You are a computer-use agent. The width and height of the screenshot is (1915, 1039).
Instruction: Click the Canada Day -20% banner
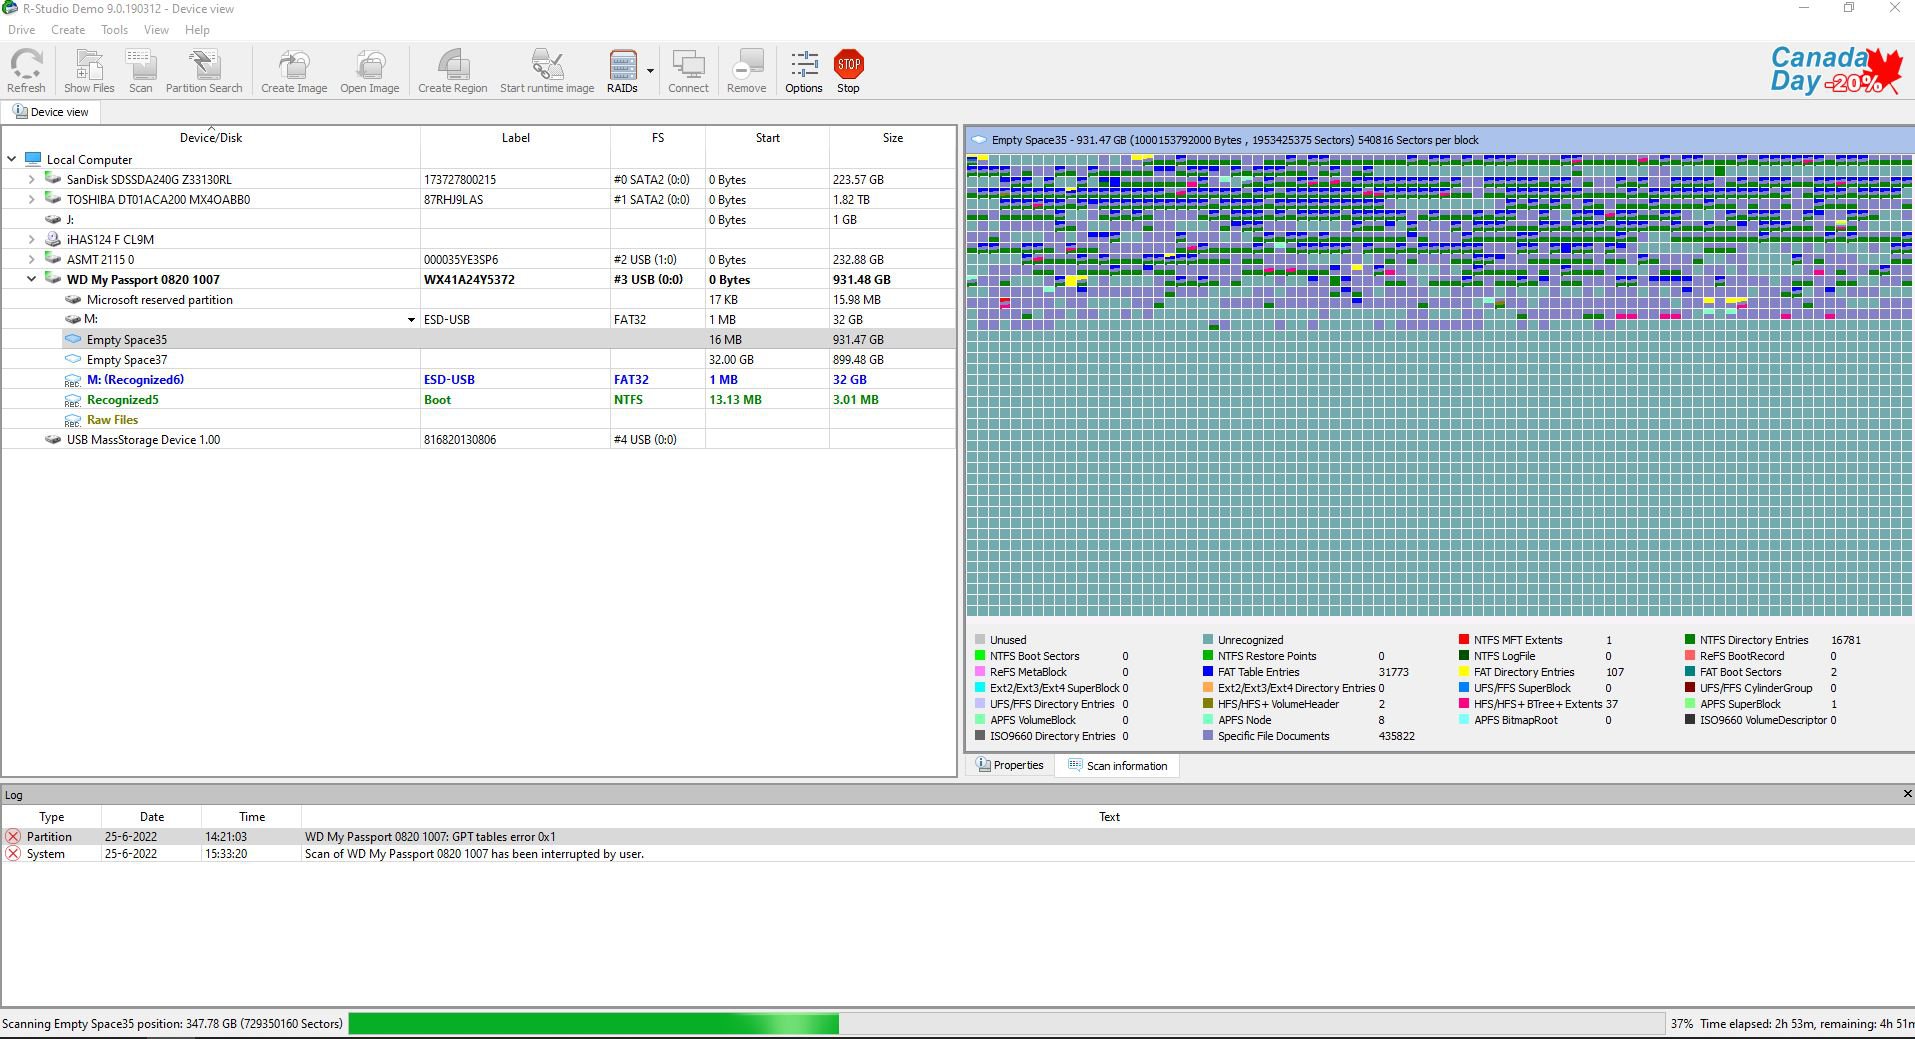pos(1836,70)
